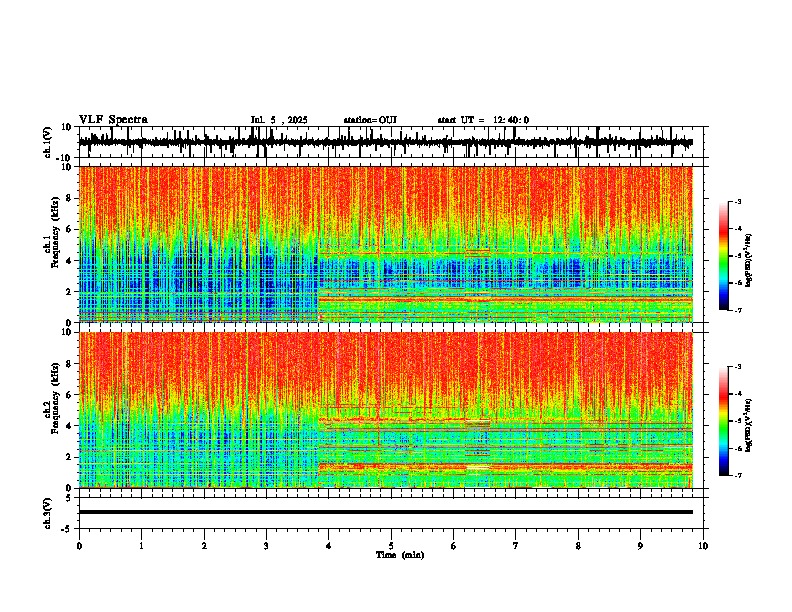Screen dimensions: 792x612
Task: Click the '5' tick on ch.3(V) axis
Action: click(x=70, y=498)
